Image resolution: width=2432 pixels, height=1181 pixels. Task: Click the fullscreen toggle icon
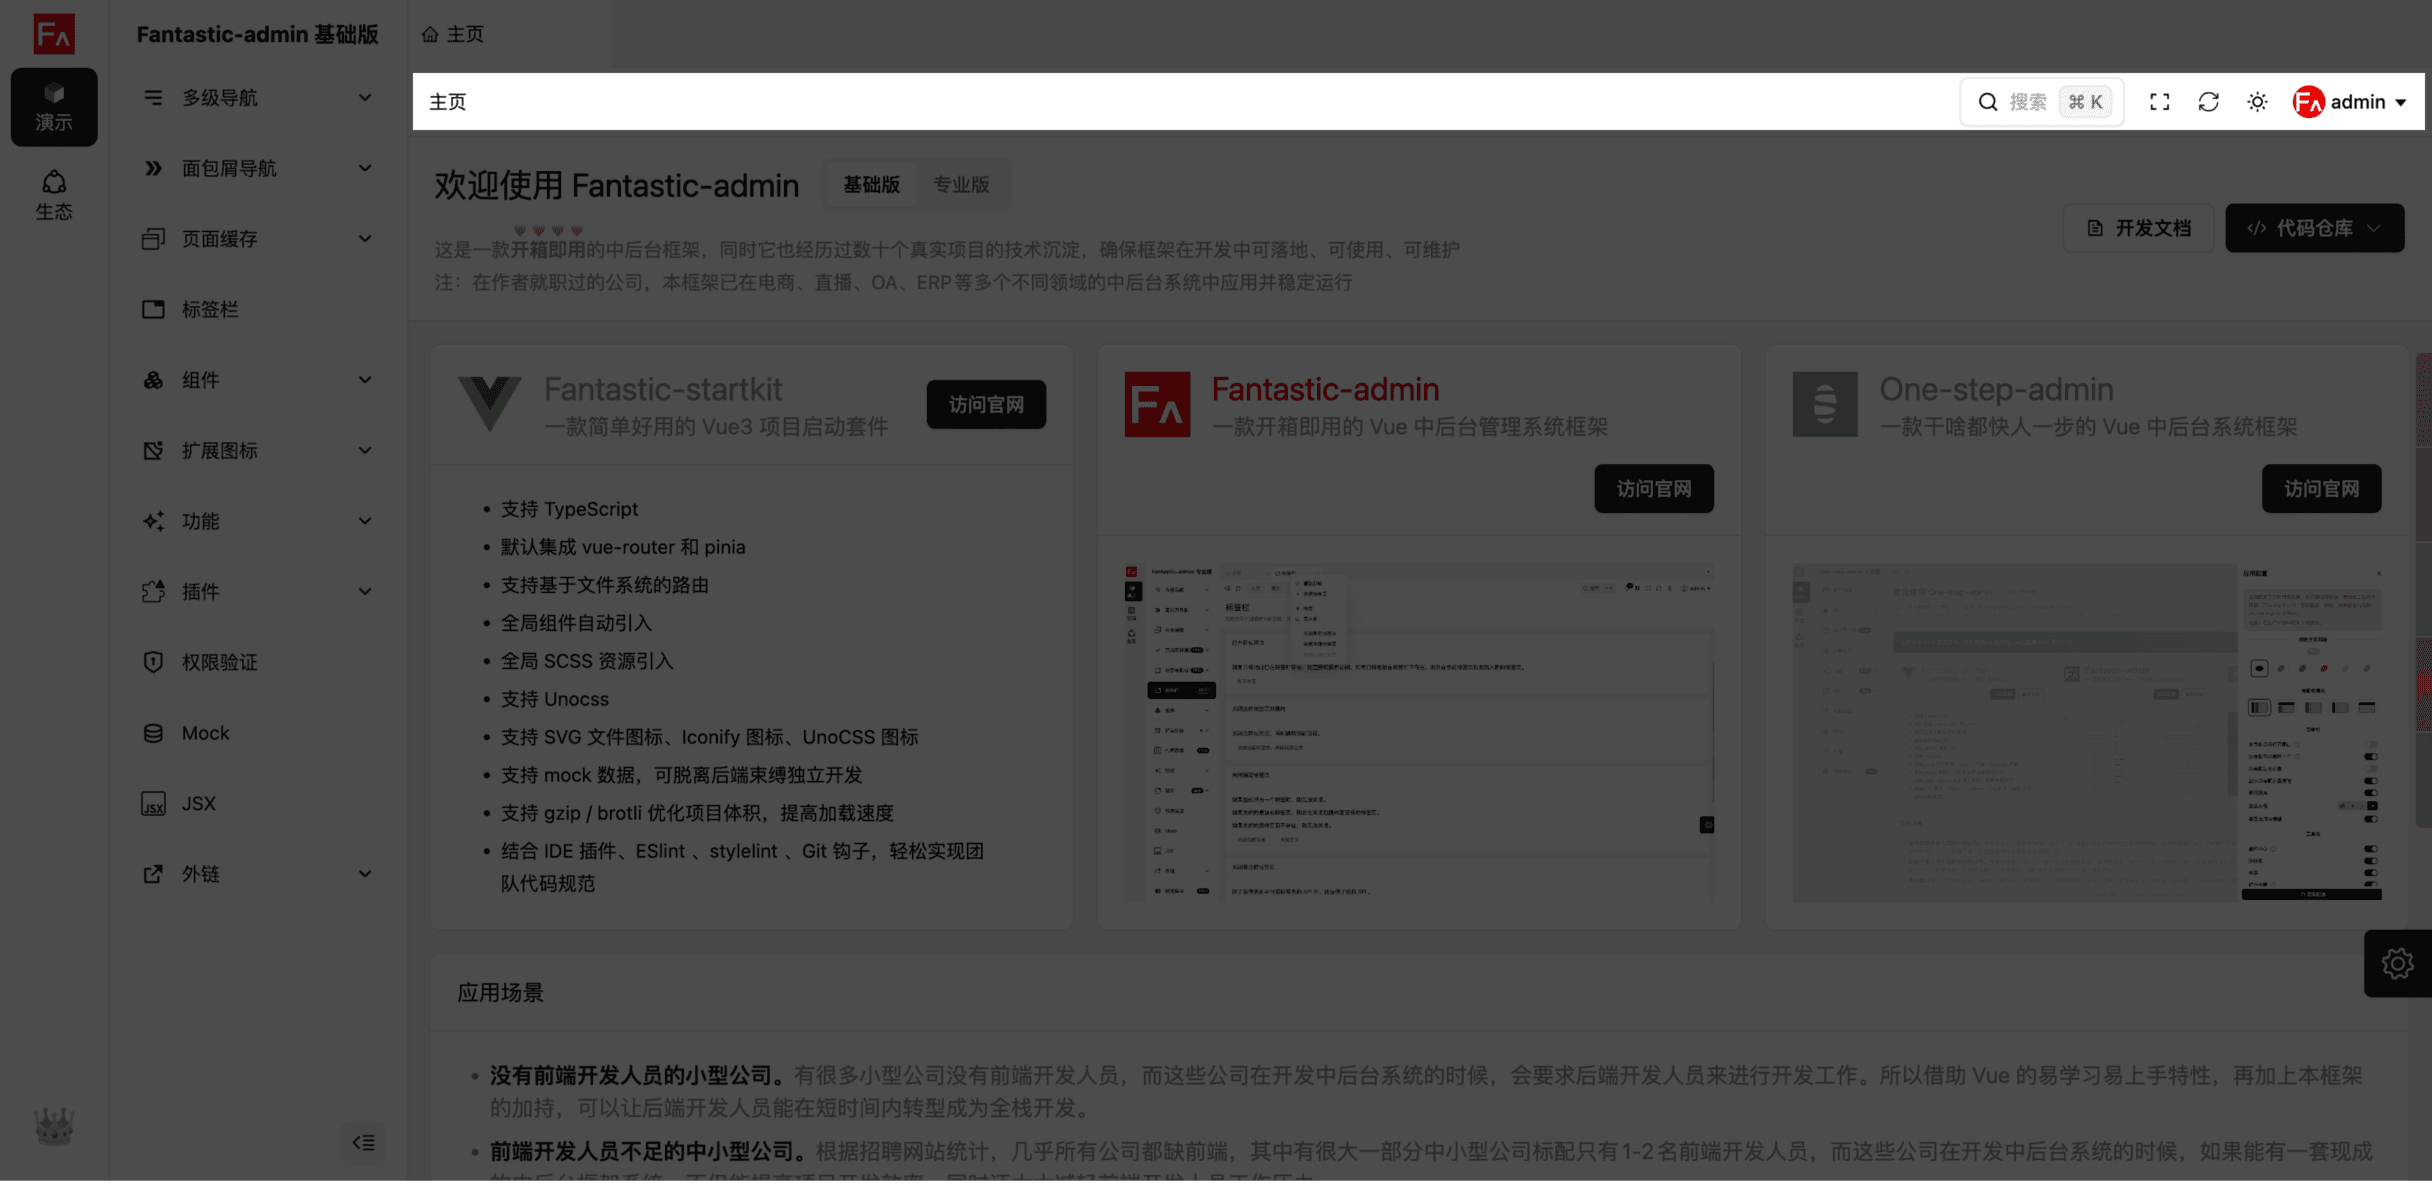pyautogui.click(x=2159, y=102)
